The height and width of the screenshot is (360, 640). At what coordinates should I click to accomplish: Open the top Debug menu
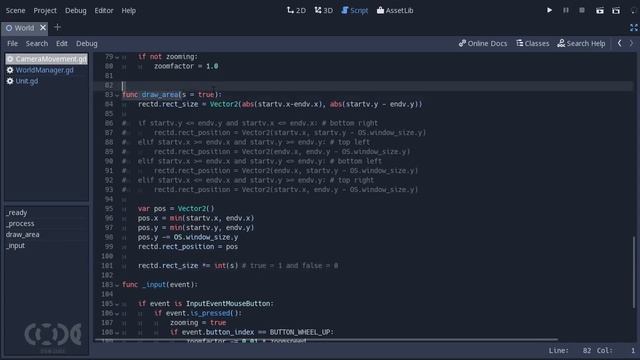(76, 11)
